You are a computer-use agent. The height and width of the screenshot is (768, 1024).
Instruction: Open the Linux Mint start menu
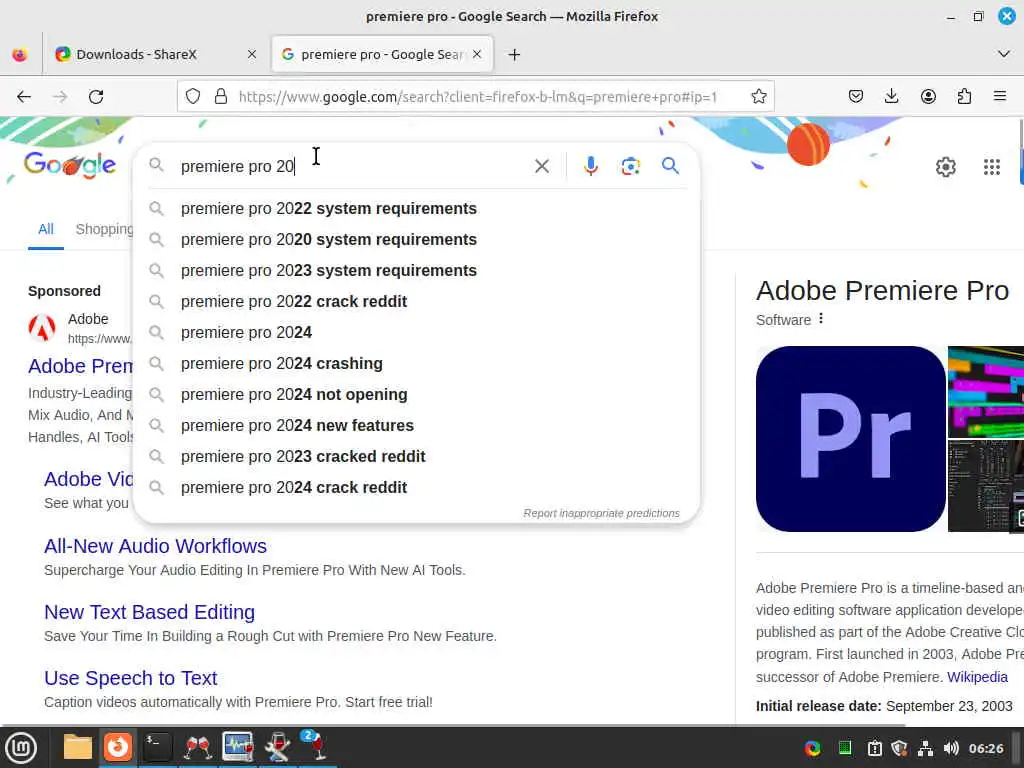(x=22, y=747)
